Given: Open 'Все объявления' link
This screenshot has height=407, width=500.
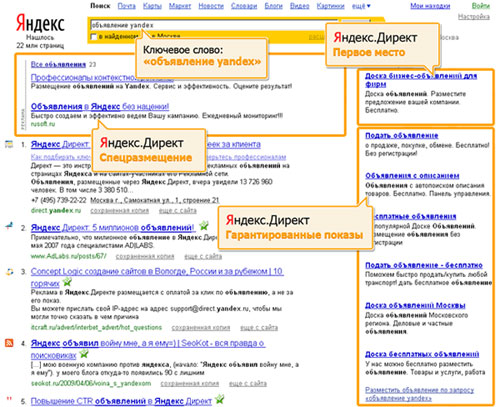Looking at the screenshot, I should [58, 64].
